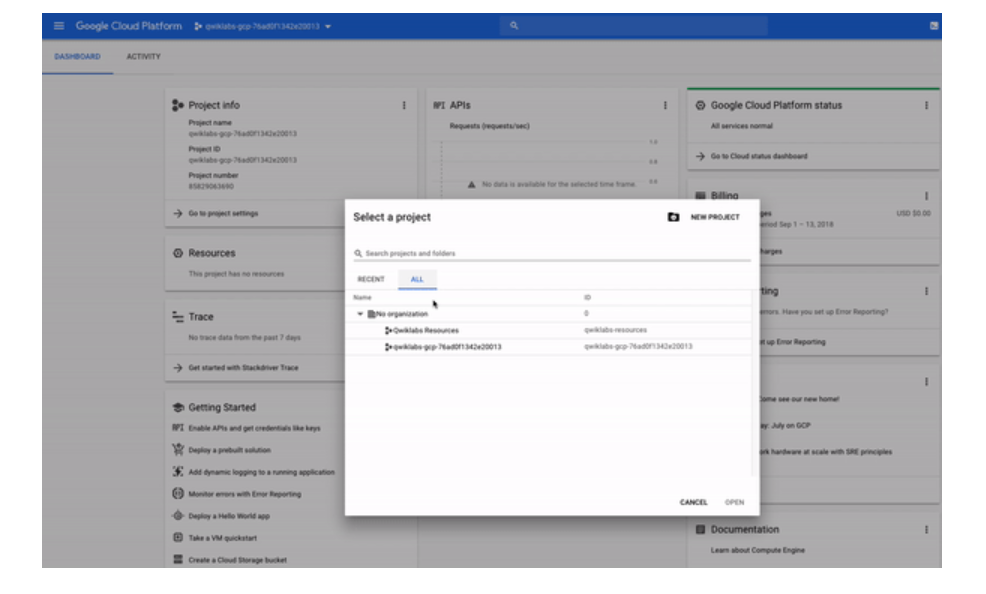Click the July on GCP news item
This screenshot has height=594, width=986.
(785, 426)
